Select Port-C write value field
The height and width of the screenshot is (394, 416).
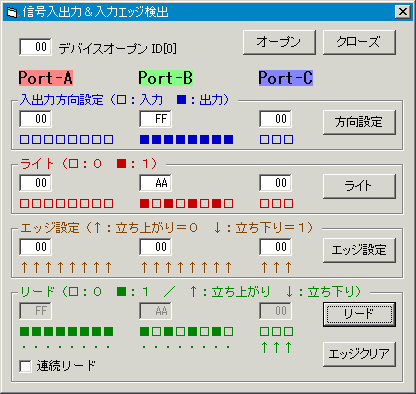coord(275,183)
